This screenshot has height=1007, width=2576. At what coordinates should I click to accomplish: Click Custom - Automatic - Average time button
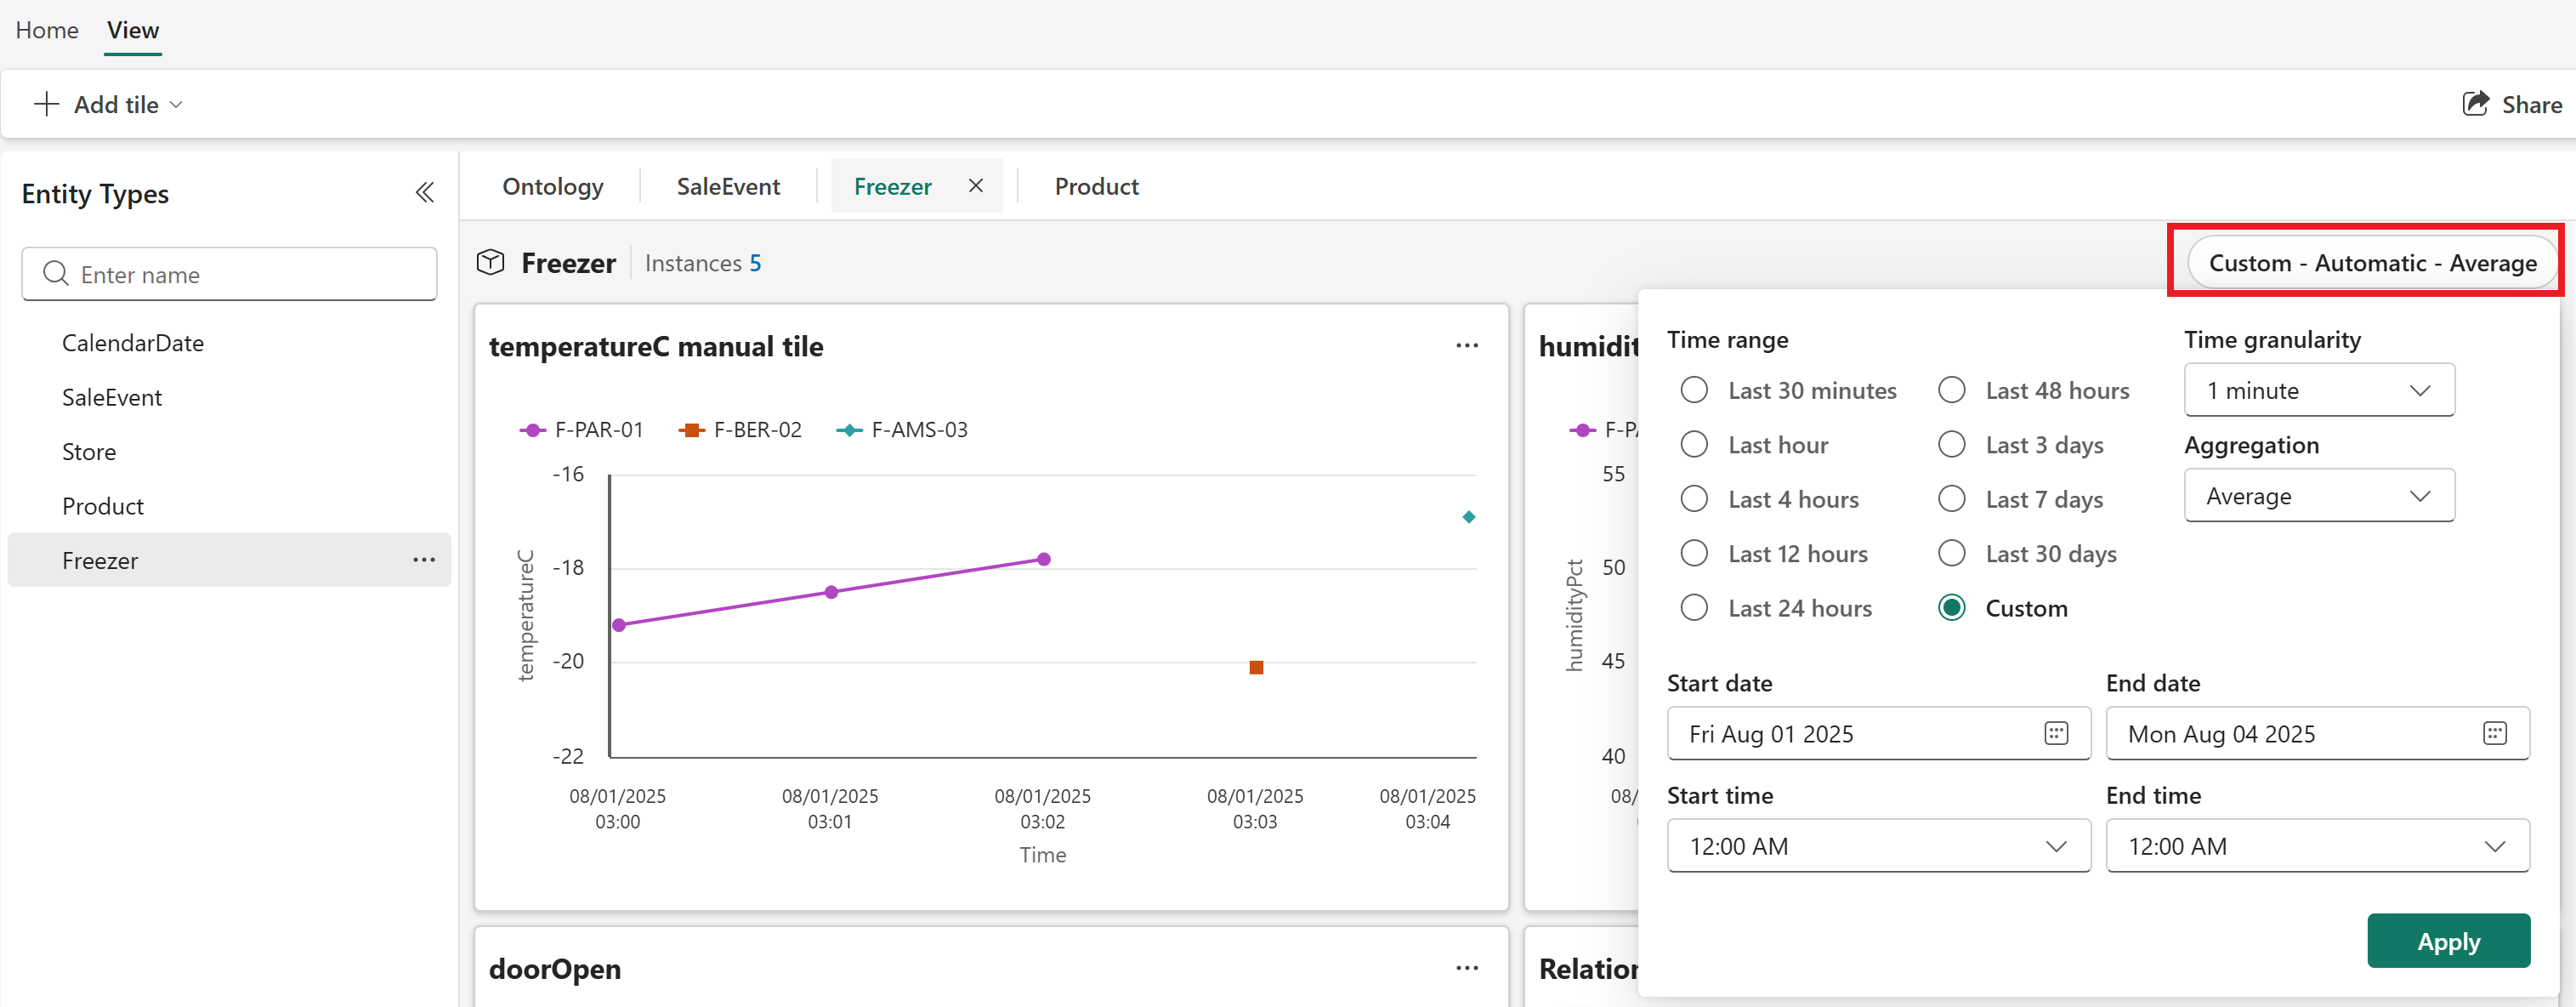[x=2371, y=263]
